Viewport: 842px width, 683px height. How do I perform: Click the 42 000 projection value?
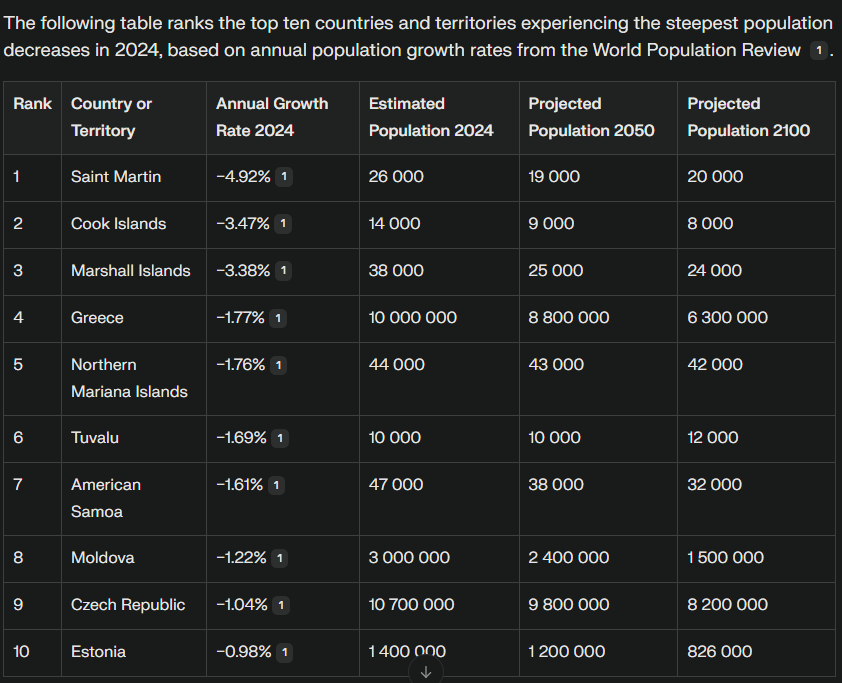click(715, 365)
